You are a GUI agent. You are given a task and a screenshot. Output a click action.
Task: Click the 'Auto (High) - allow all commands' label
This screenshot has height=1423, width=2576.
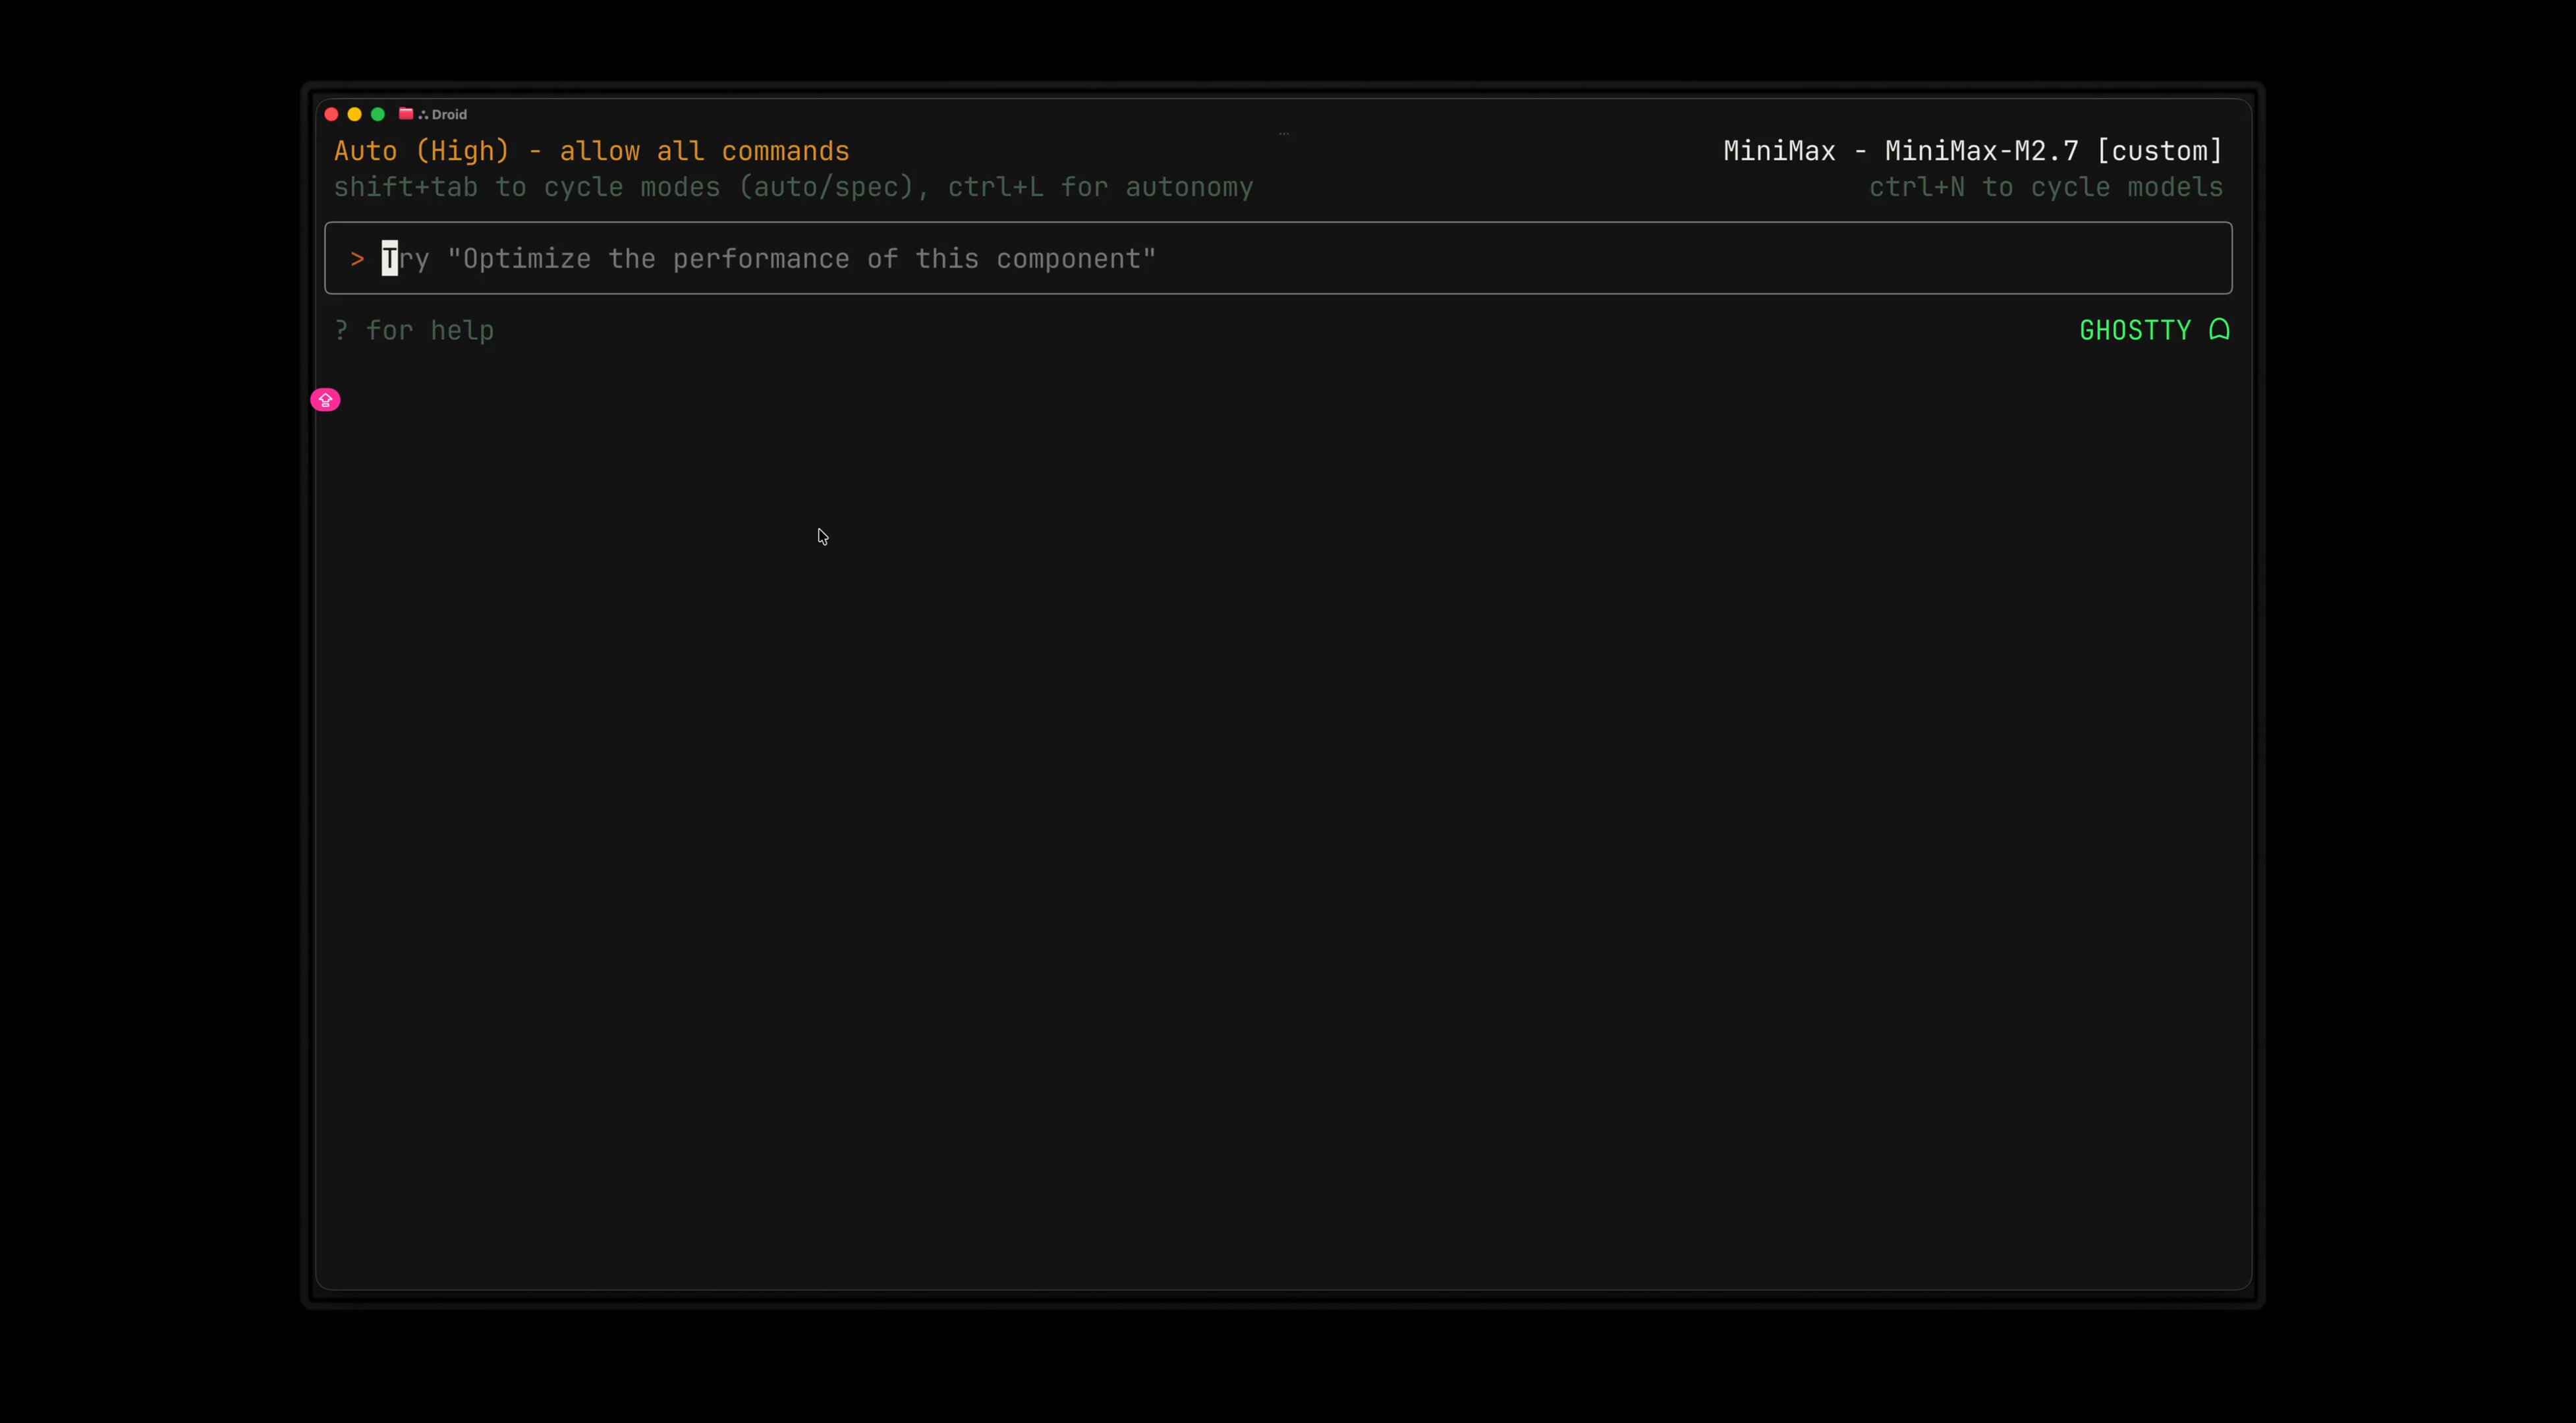[x=591, y=151]
